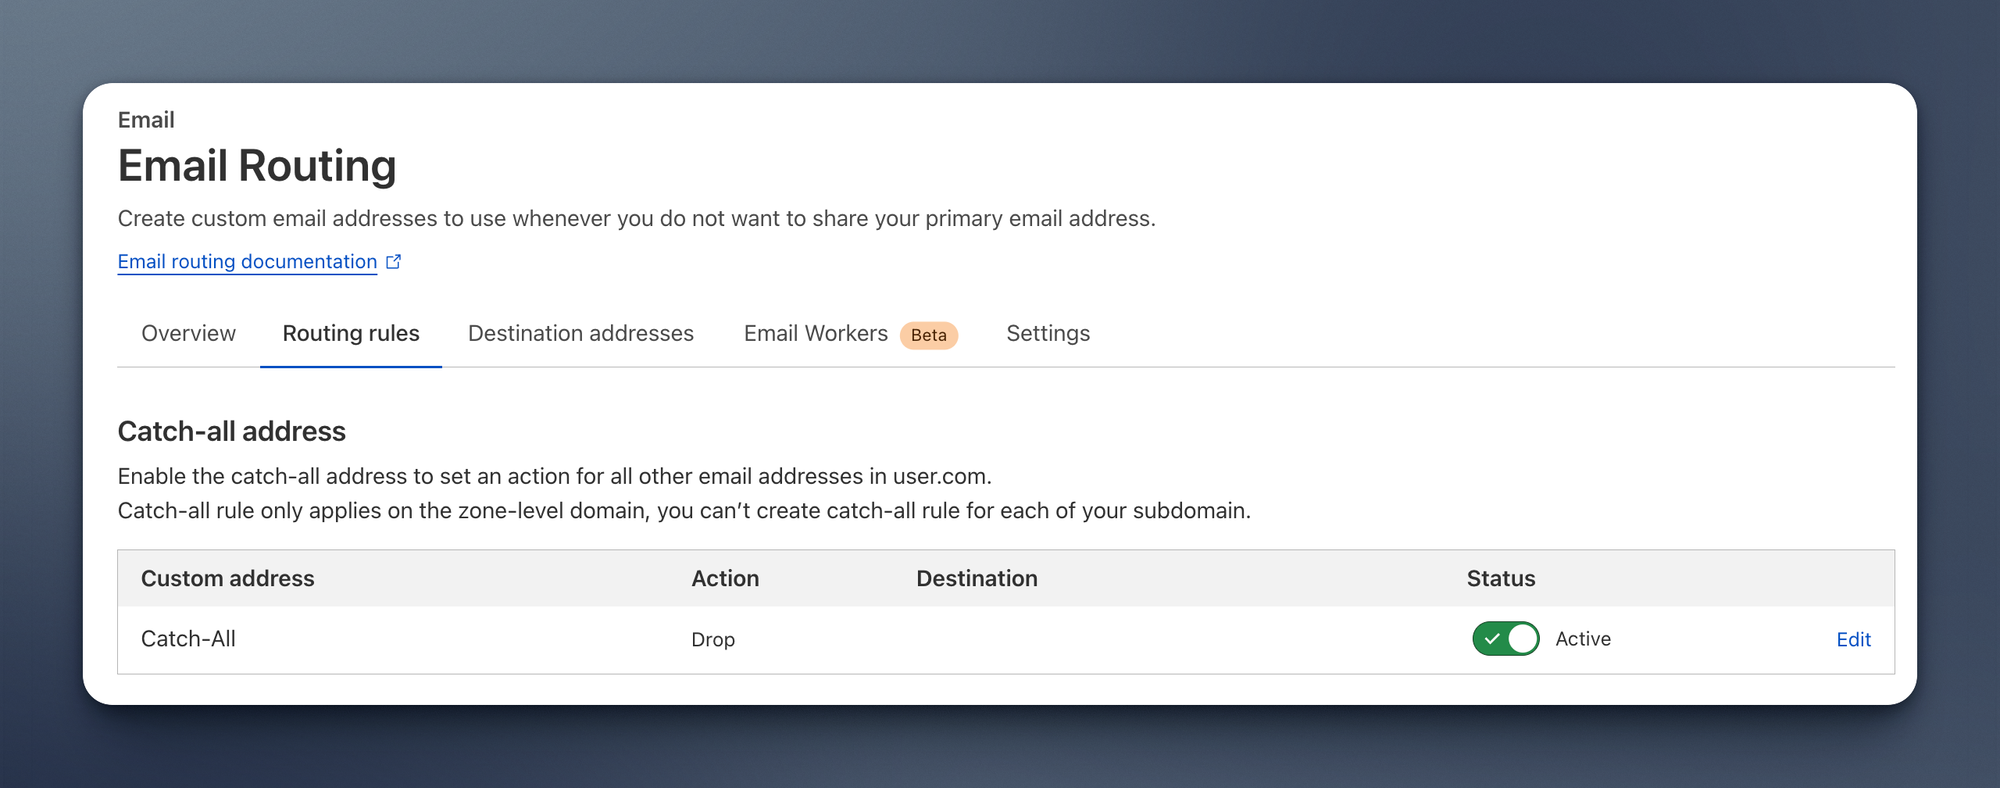Click the Active status label
This screenshot has width=2000, height=788.
(x=1583, y=639)
